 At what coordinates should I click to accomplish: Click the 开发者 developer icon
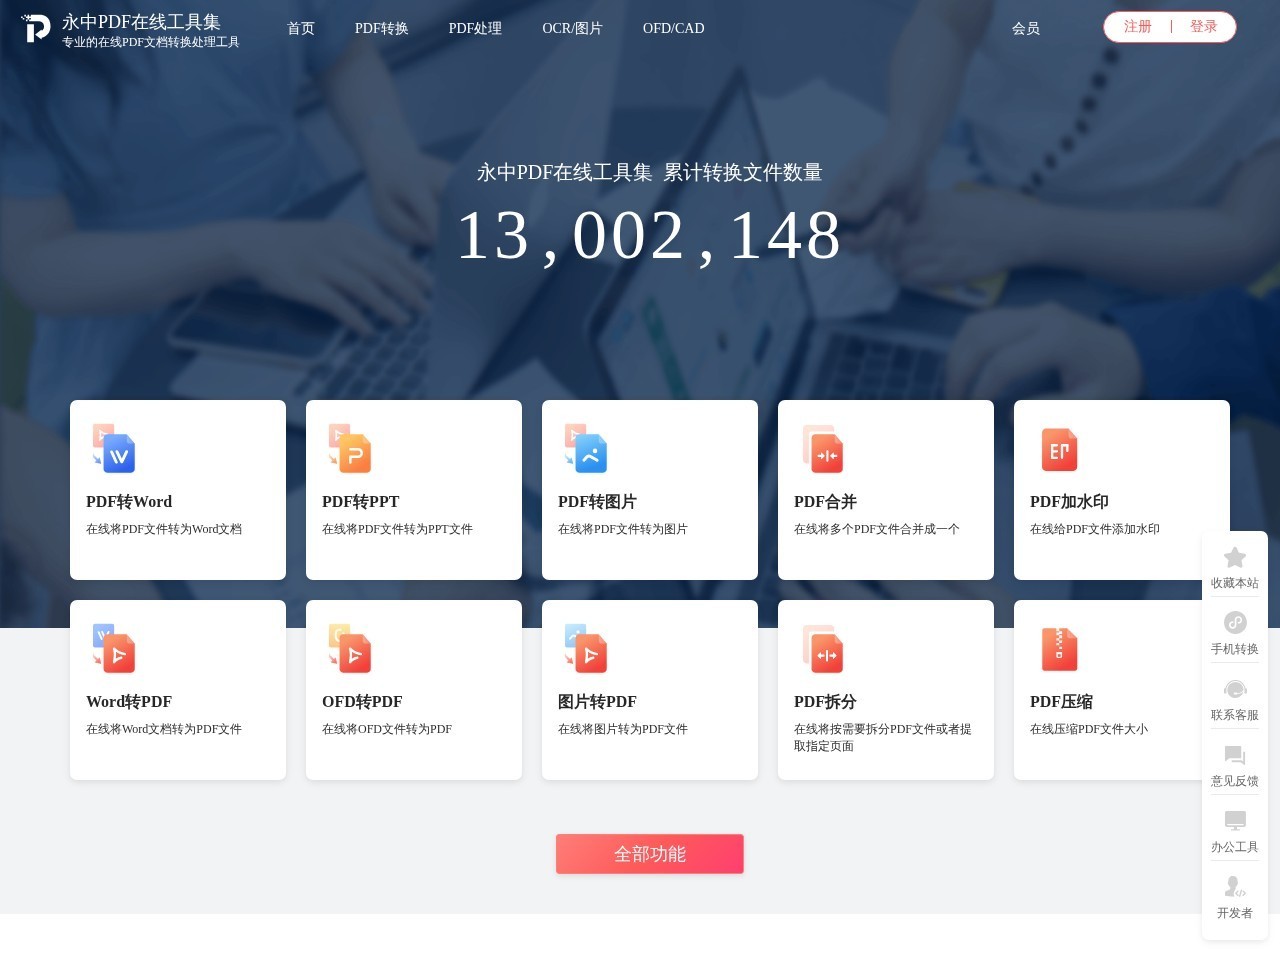[x=1235, y=887]
